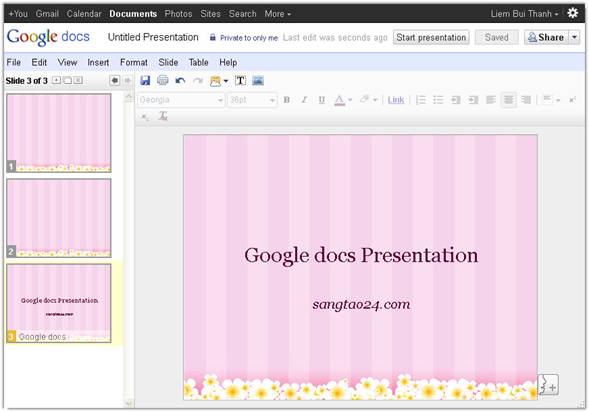The height and width of the screenshot is (412, 589).
Task: Duplicate the slide using the middle small icon
Action: [67, 80]
